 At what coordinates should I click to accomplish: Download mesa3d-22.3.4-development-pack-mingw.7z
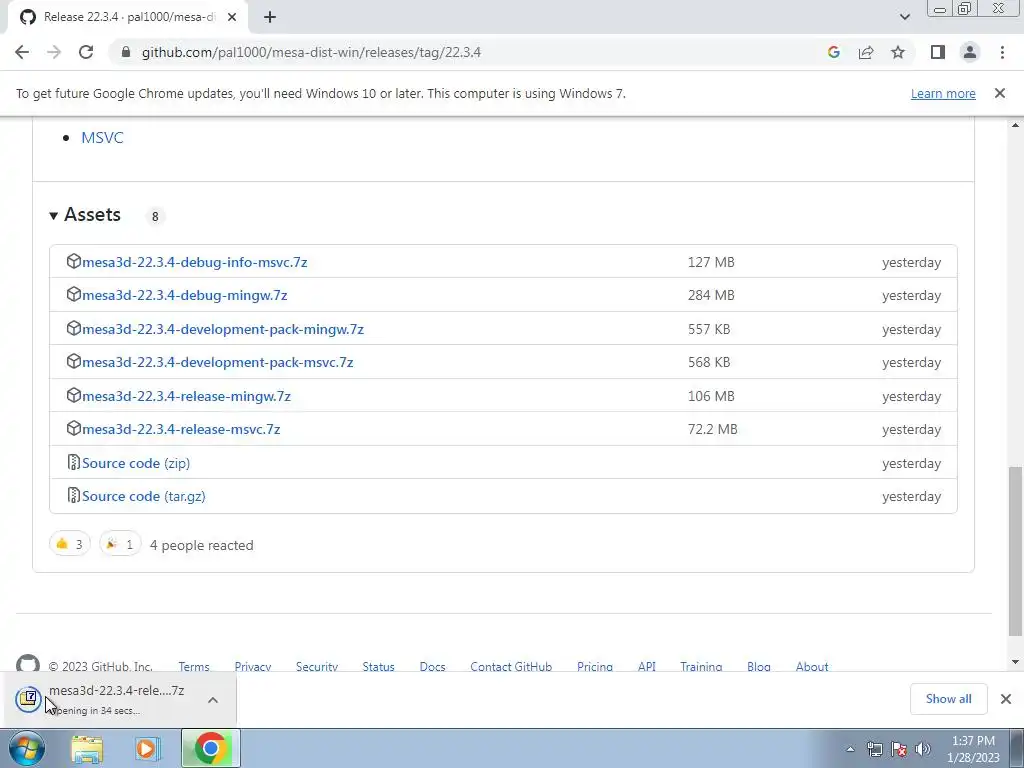point(223,329)
